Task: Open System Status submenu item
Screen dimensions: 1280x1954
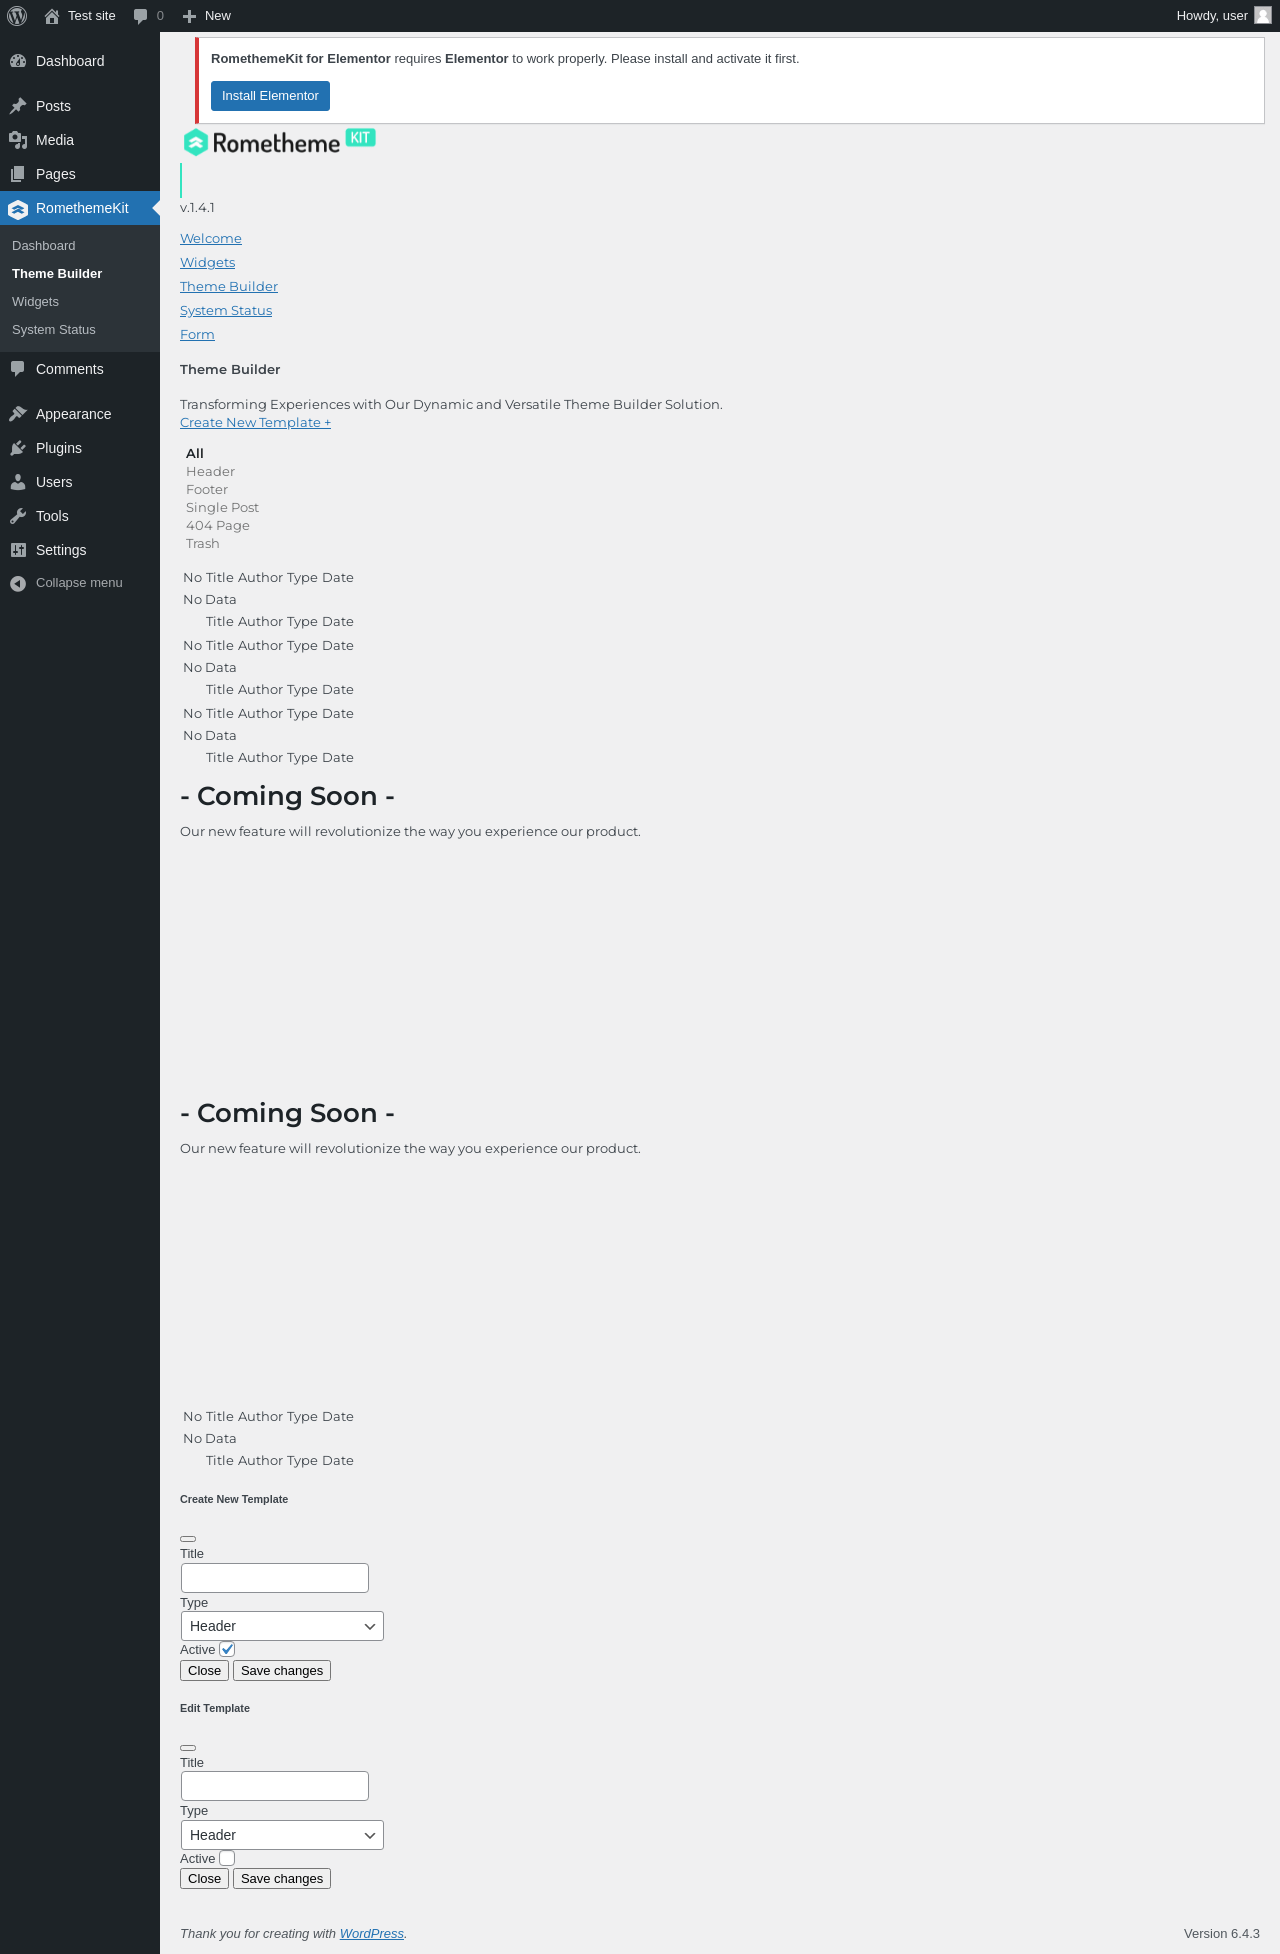Action: (54, 330)
